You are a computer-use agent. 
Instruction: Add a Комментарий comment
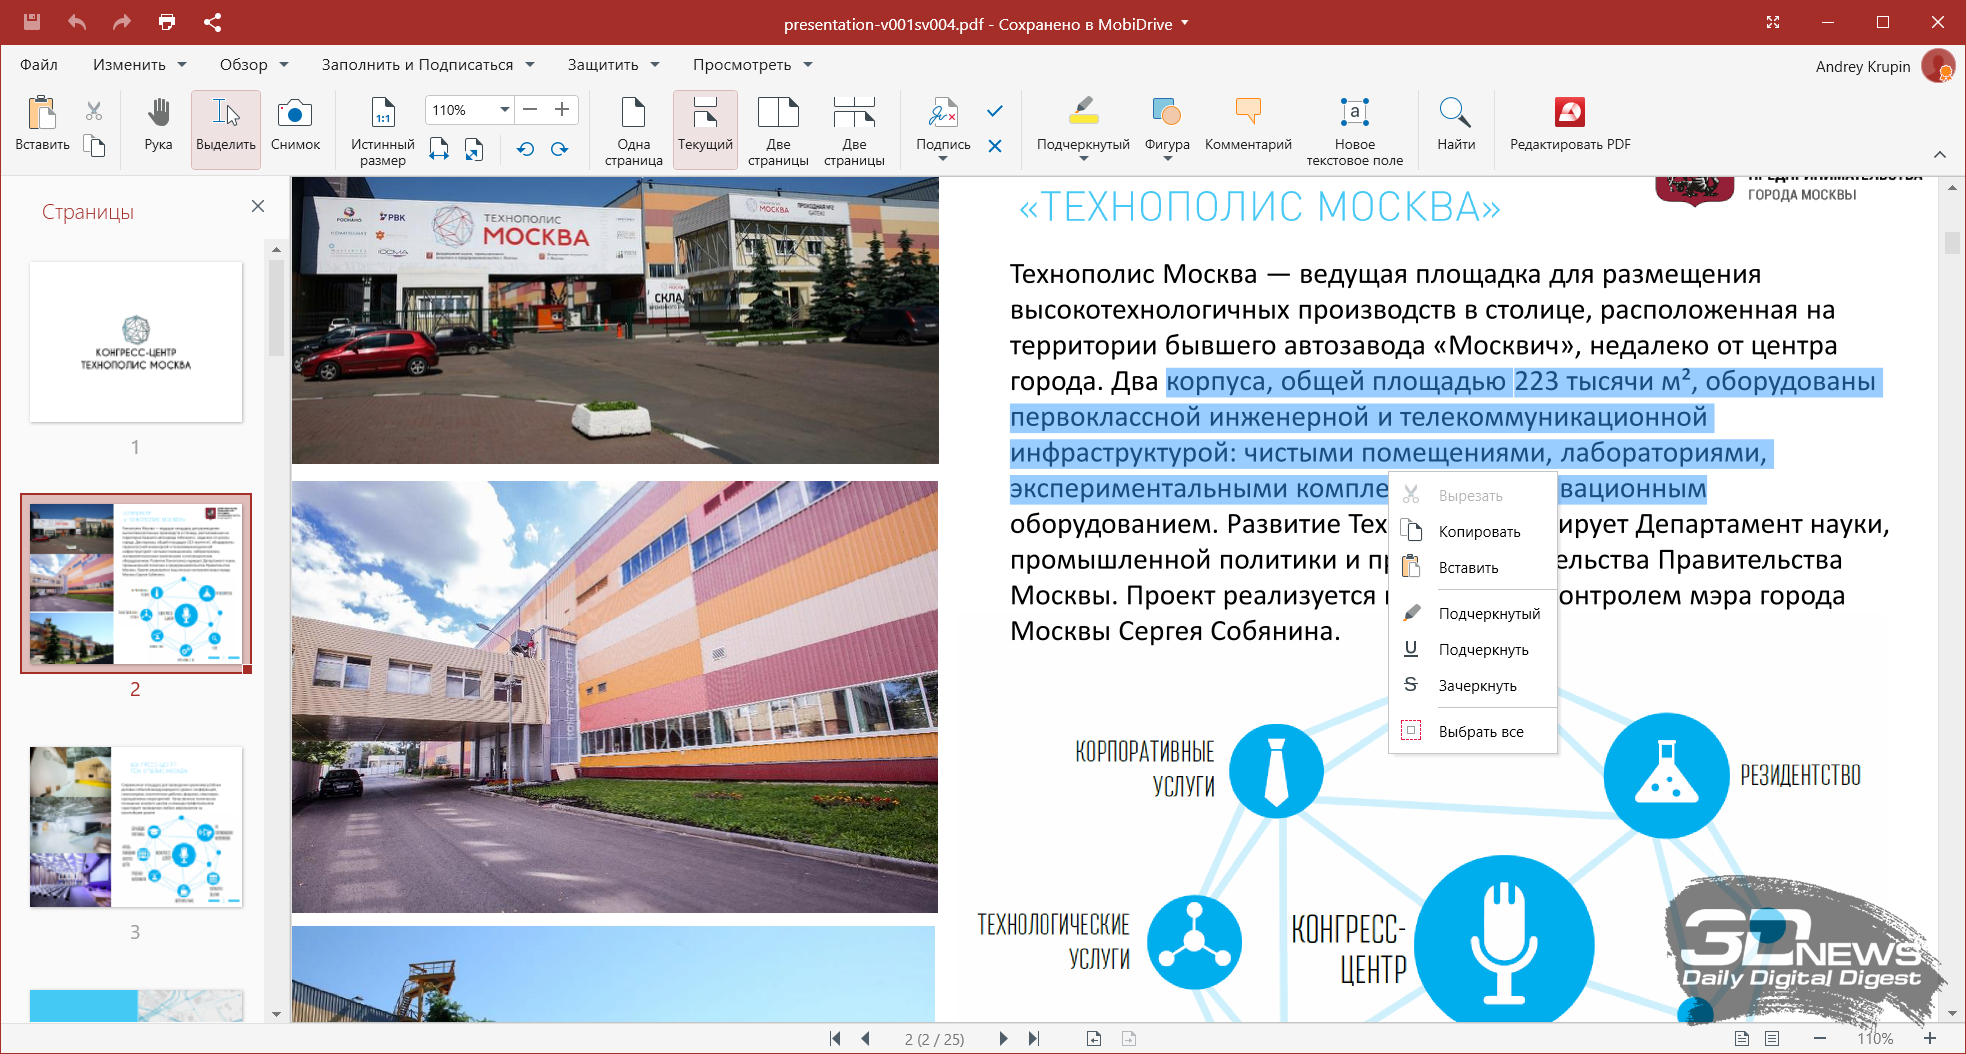pyautogui.click(x=1248, y=124)
